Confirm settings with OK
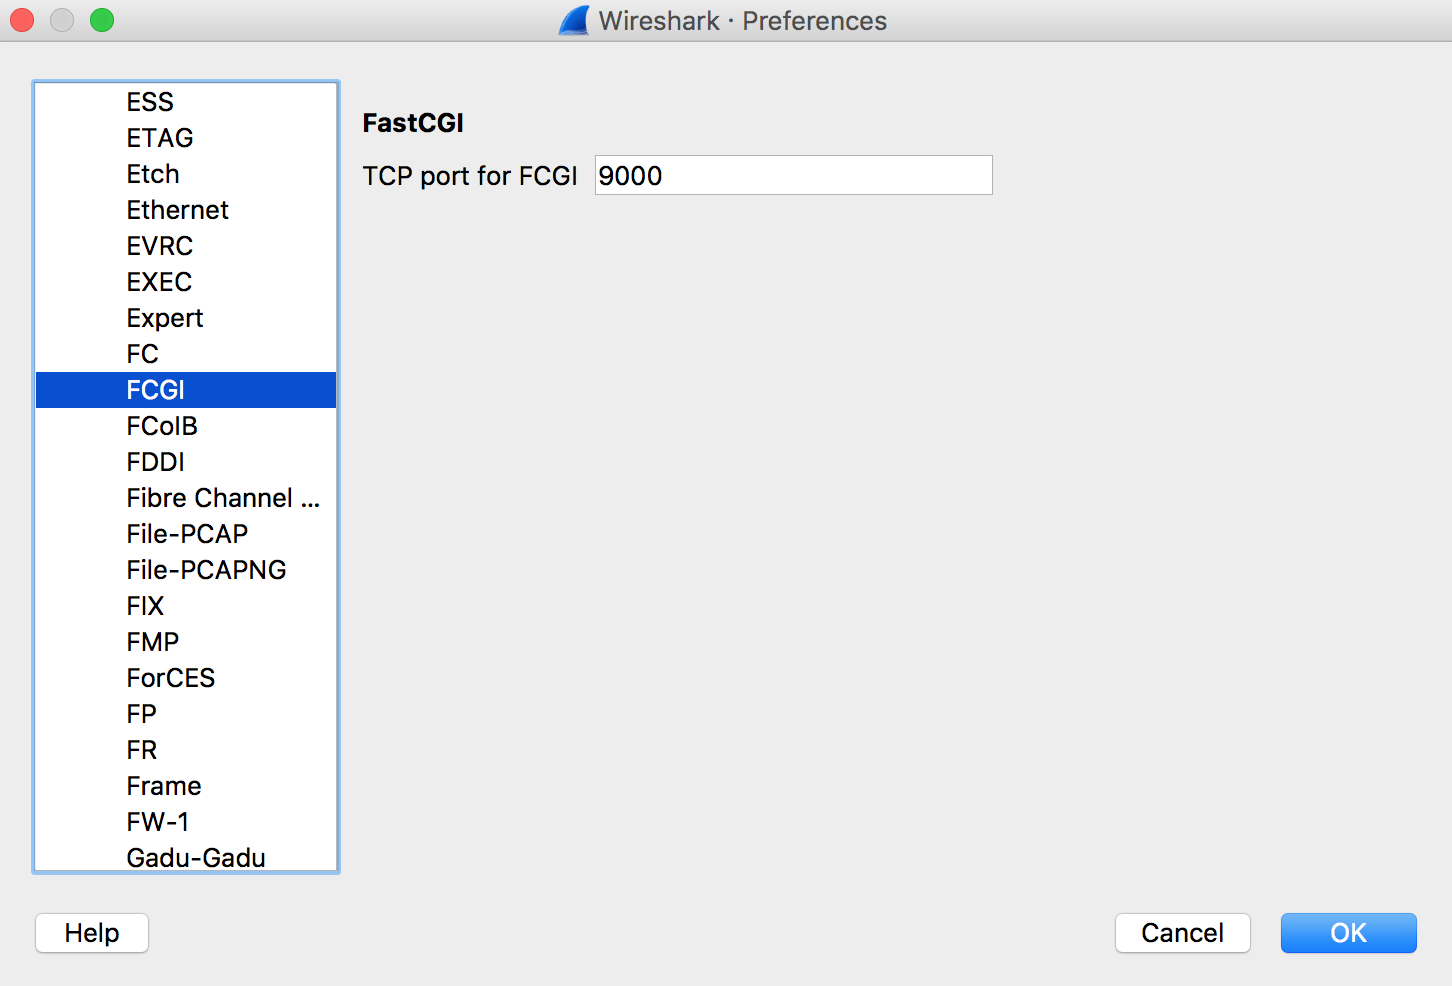 tap(1348, 933)
